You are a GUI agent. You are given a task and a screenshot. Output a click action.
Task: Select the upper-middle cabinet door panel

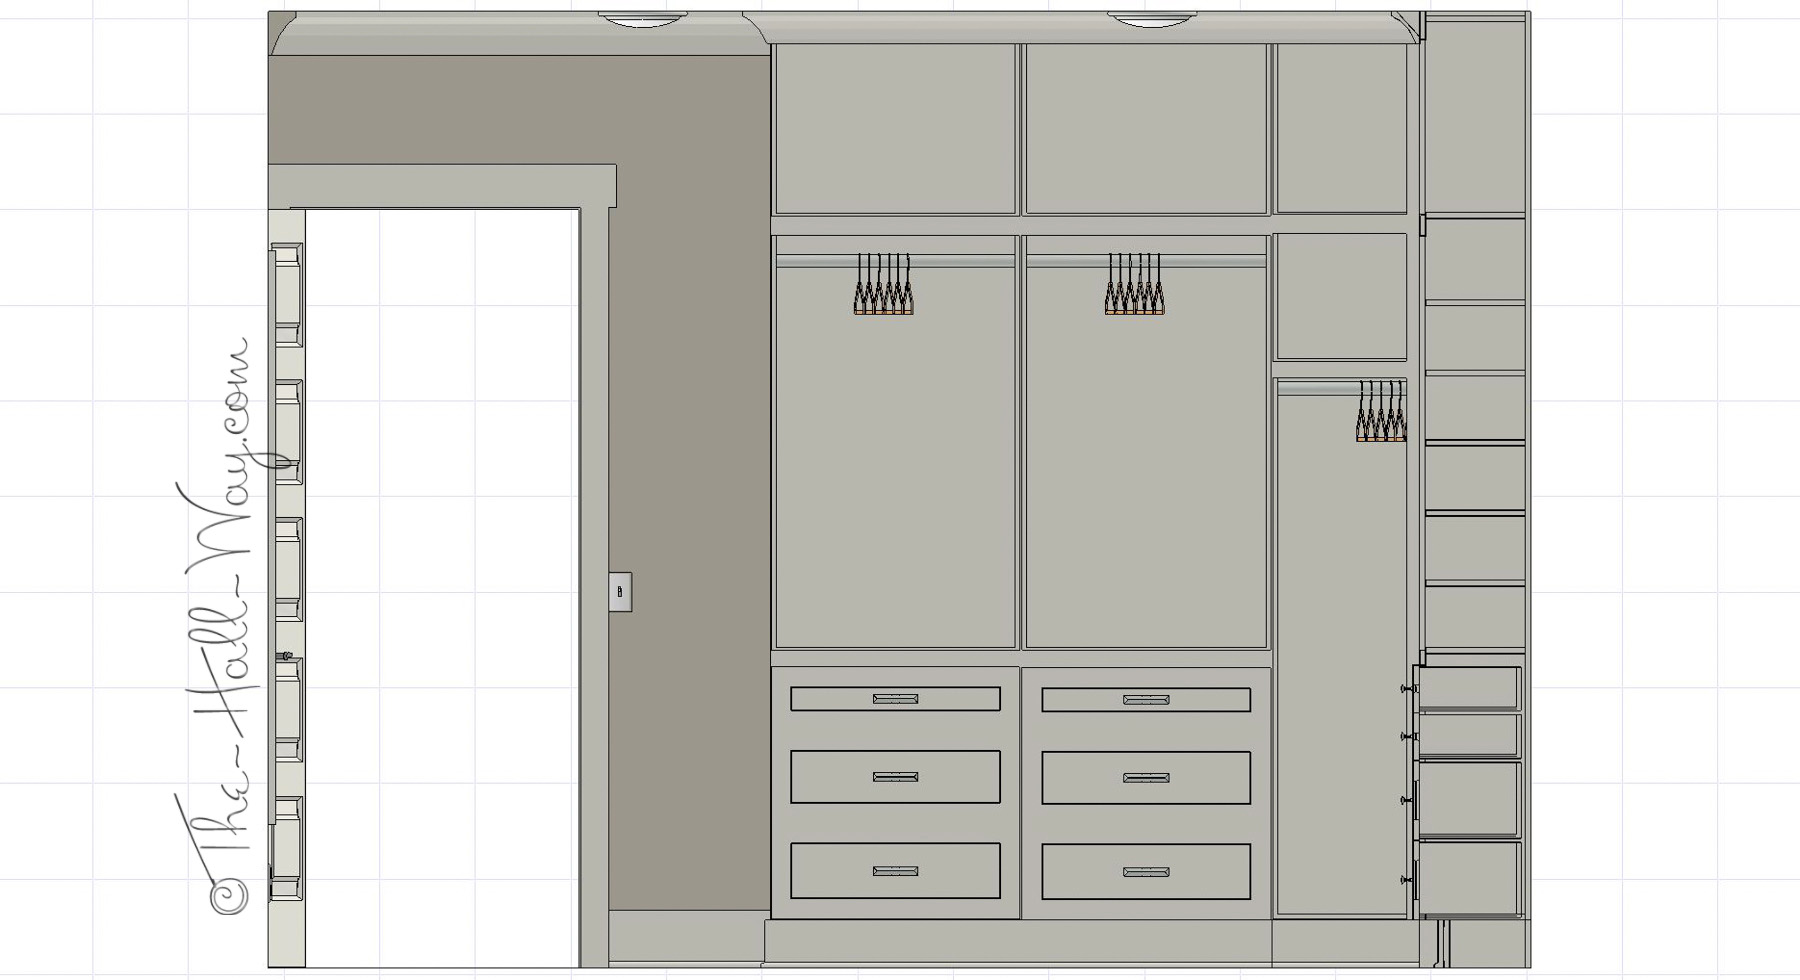(1146, 128)
